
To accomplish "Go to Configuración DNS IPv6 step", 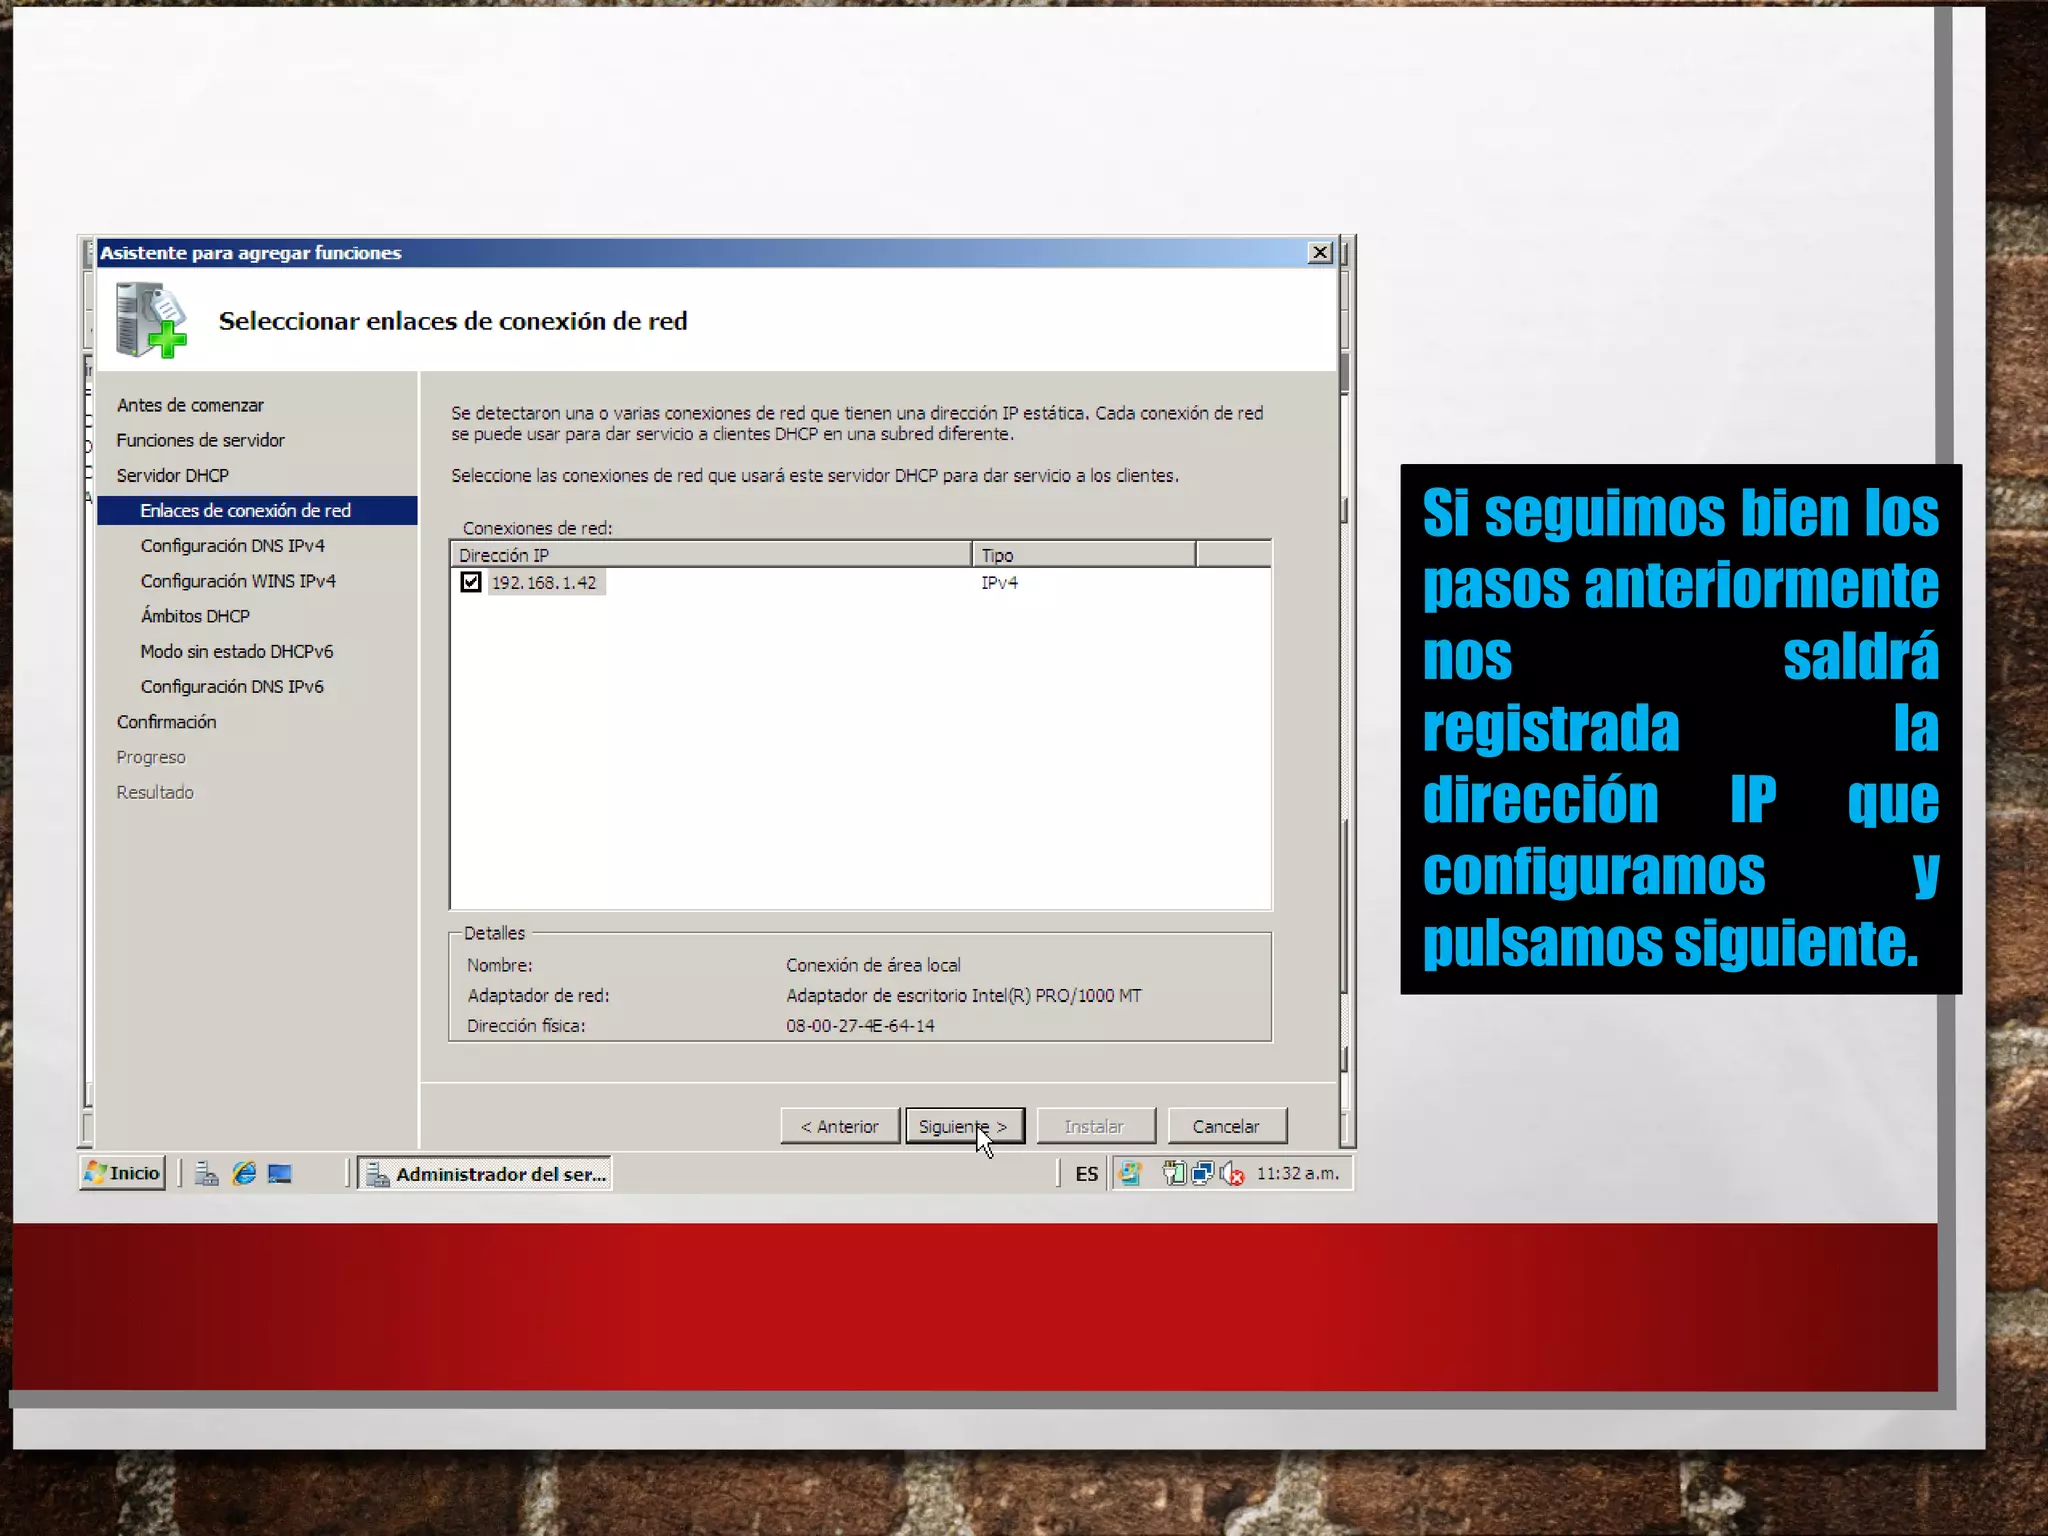I will (x=232, y=687).
